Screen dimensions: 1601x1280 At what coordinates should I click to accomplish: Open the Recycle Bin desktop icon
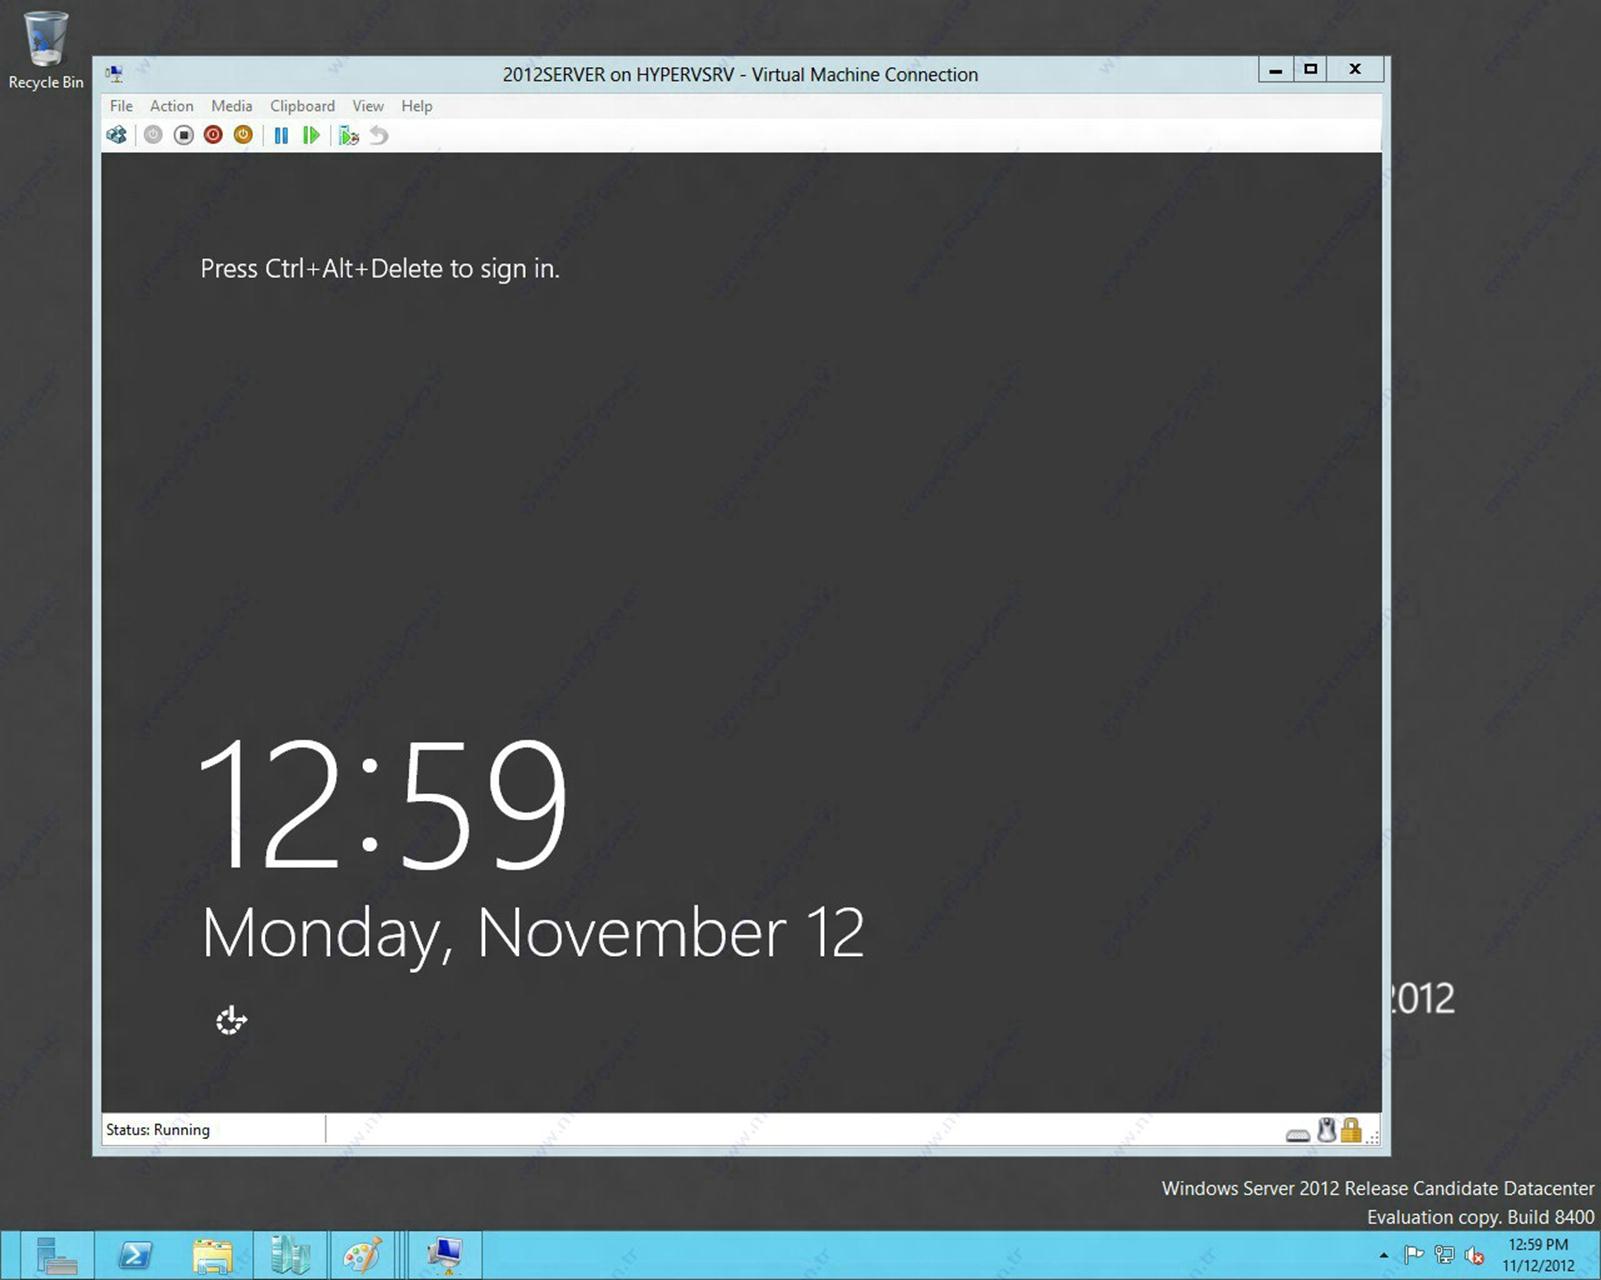coord(46,51)
